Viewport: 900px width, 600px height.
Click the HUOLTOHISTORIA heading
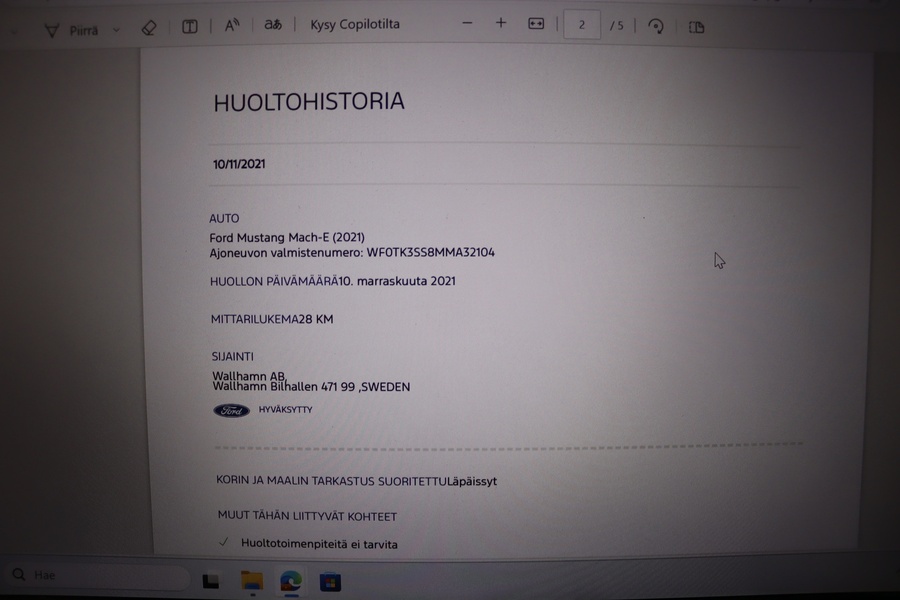309,102
